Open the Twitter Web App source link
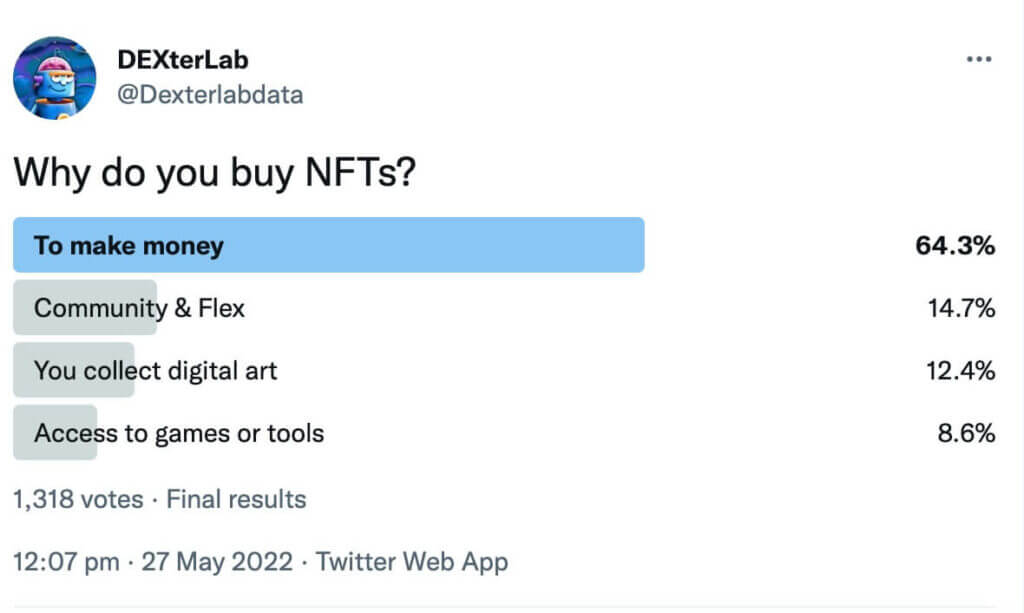 [412, 562]
